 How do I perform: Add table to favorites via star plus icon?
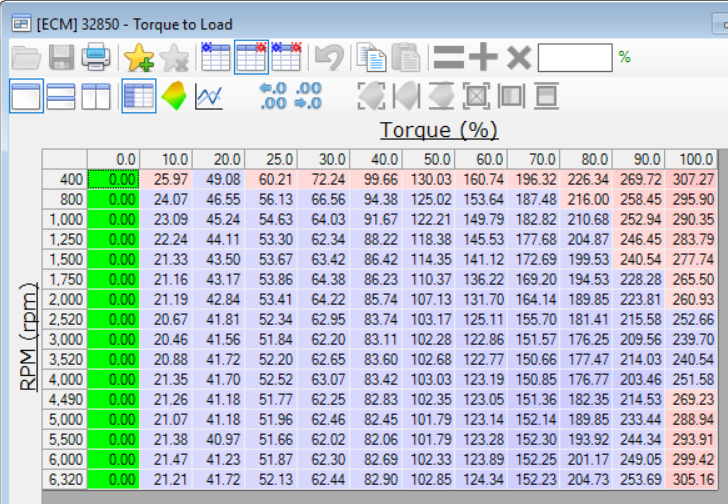pos(139,58)
